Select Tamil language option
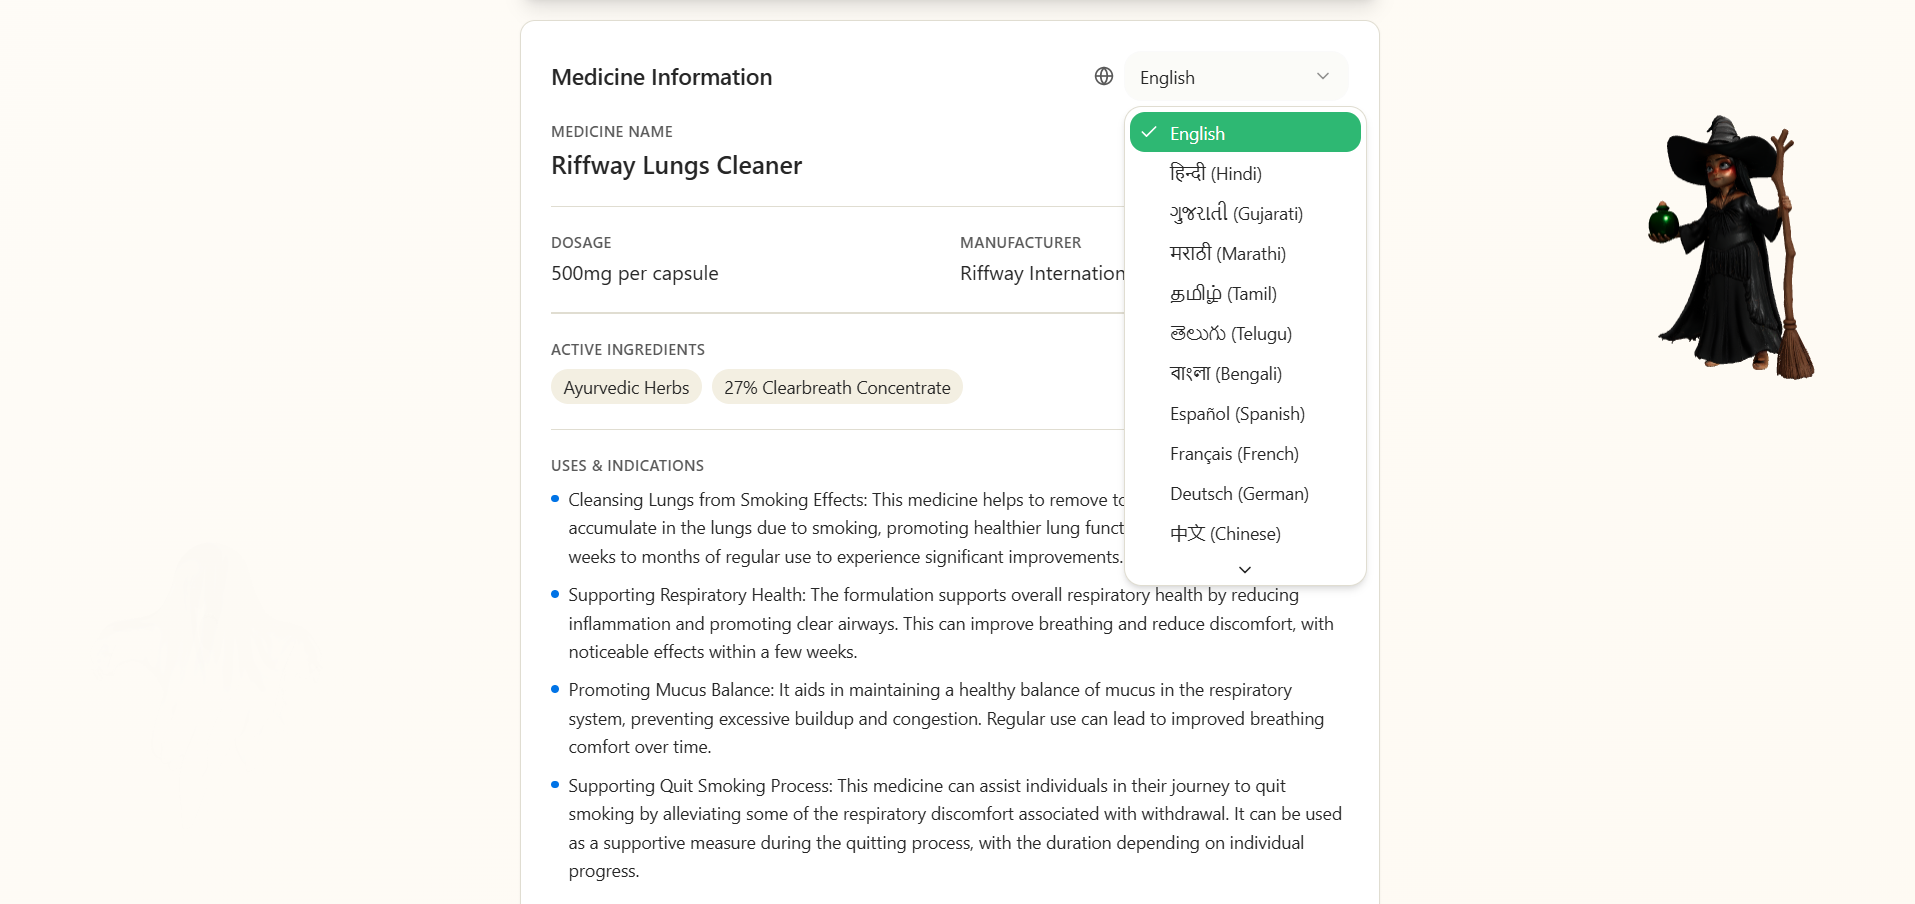Image resolution: width=1915 pixels, height=904 pixels. point(1223,294)
